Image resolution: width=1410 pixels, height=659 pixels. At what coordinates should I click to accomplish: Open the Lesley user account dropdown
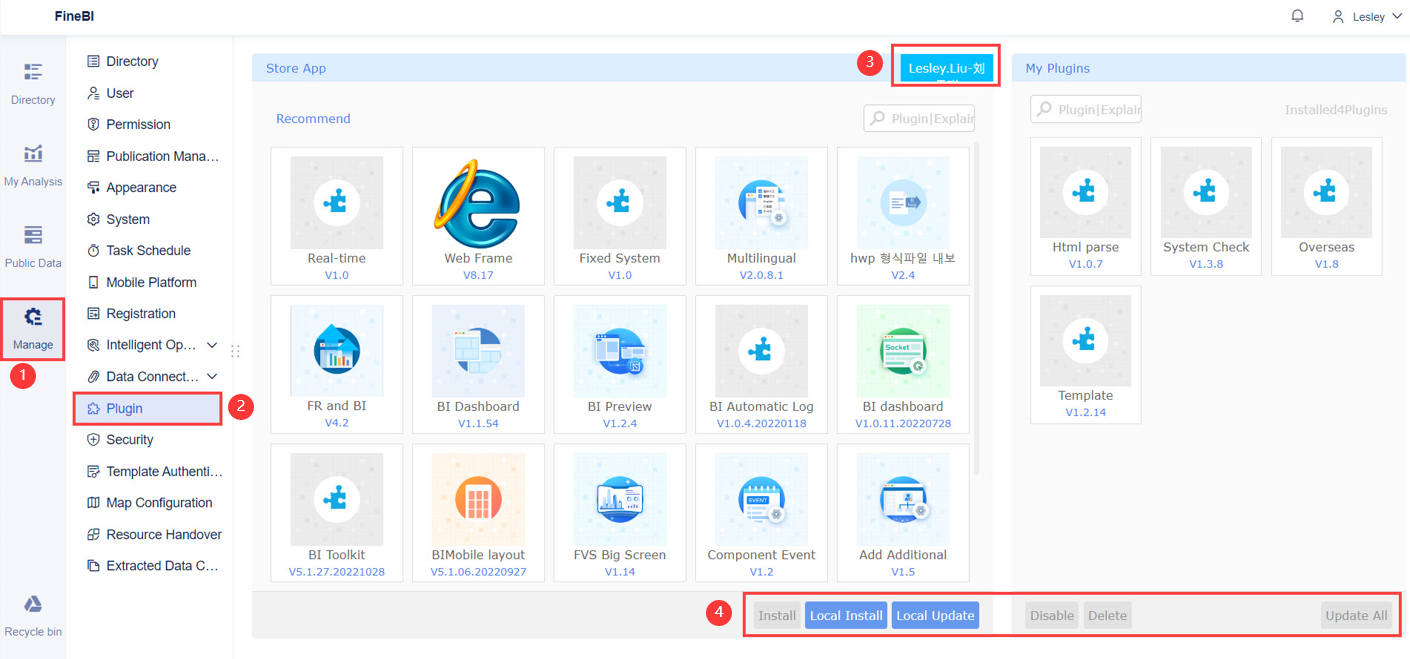click(1367, 16)
